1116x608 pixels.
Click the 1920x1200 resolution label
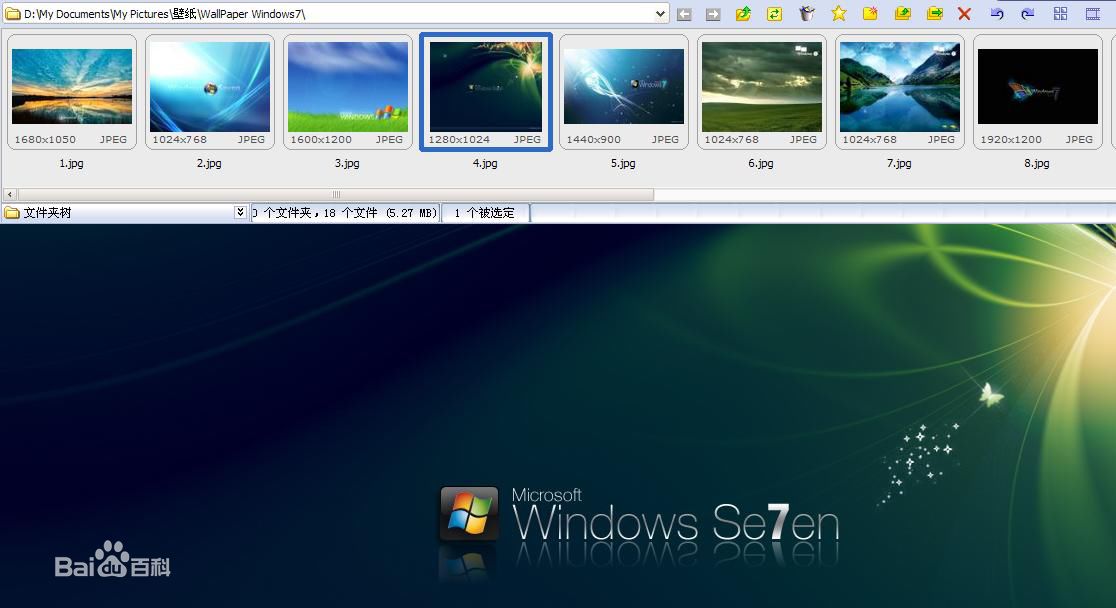tap(1011, 140)
